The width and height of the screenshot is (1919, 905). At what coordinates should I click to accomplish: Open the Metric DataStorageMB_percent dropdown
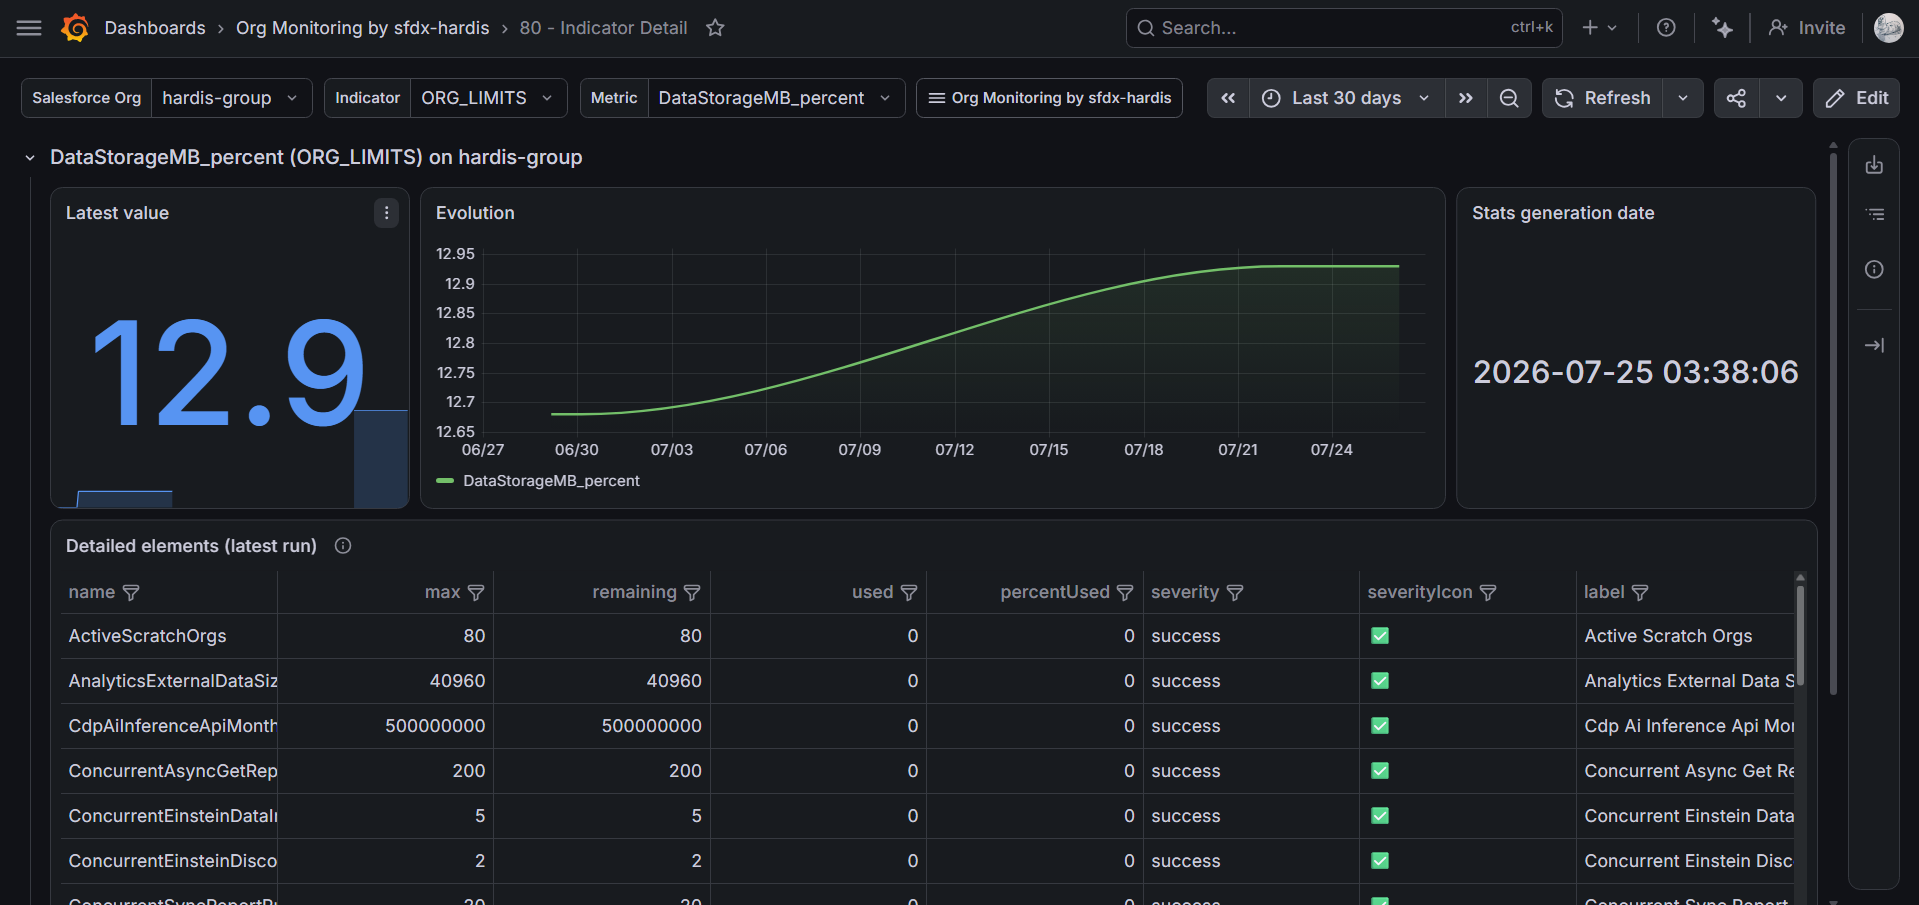[x=776, y=98]
